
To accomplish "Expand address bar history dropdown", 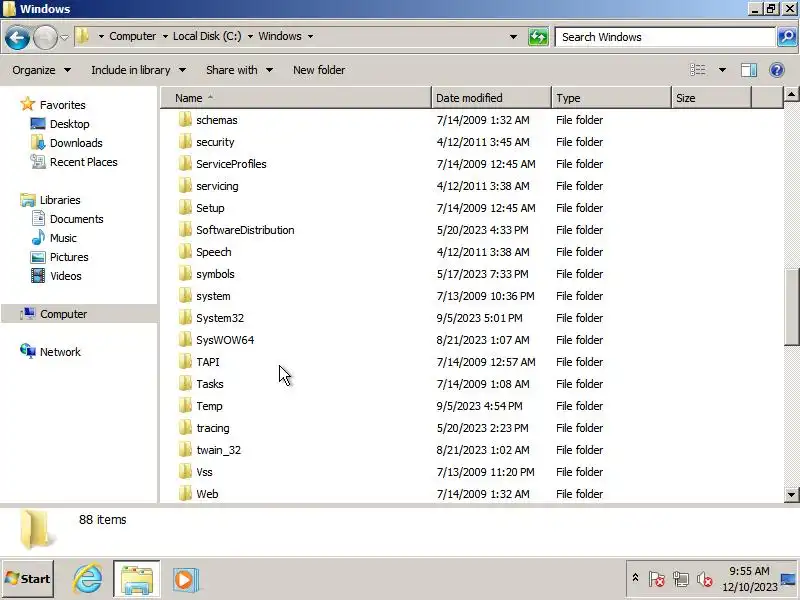I will (x=513, y=37).
